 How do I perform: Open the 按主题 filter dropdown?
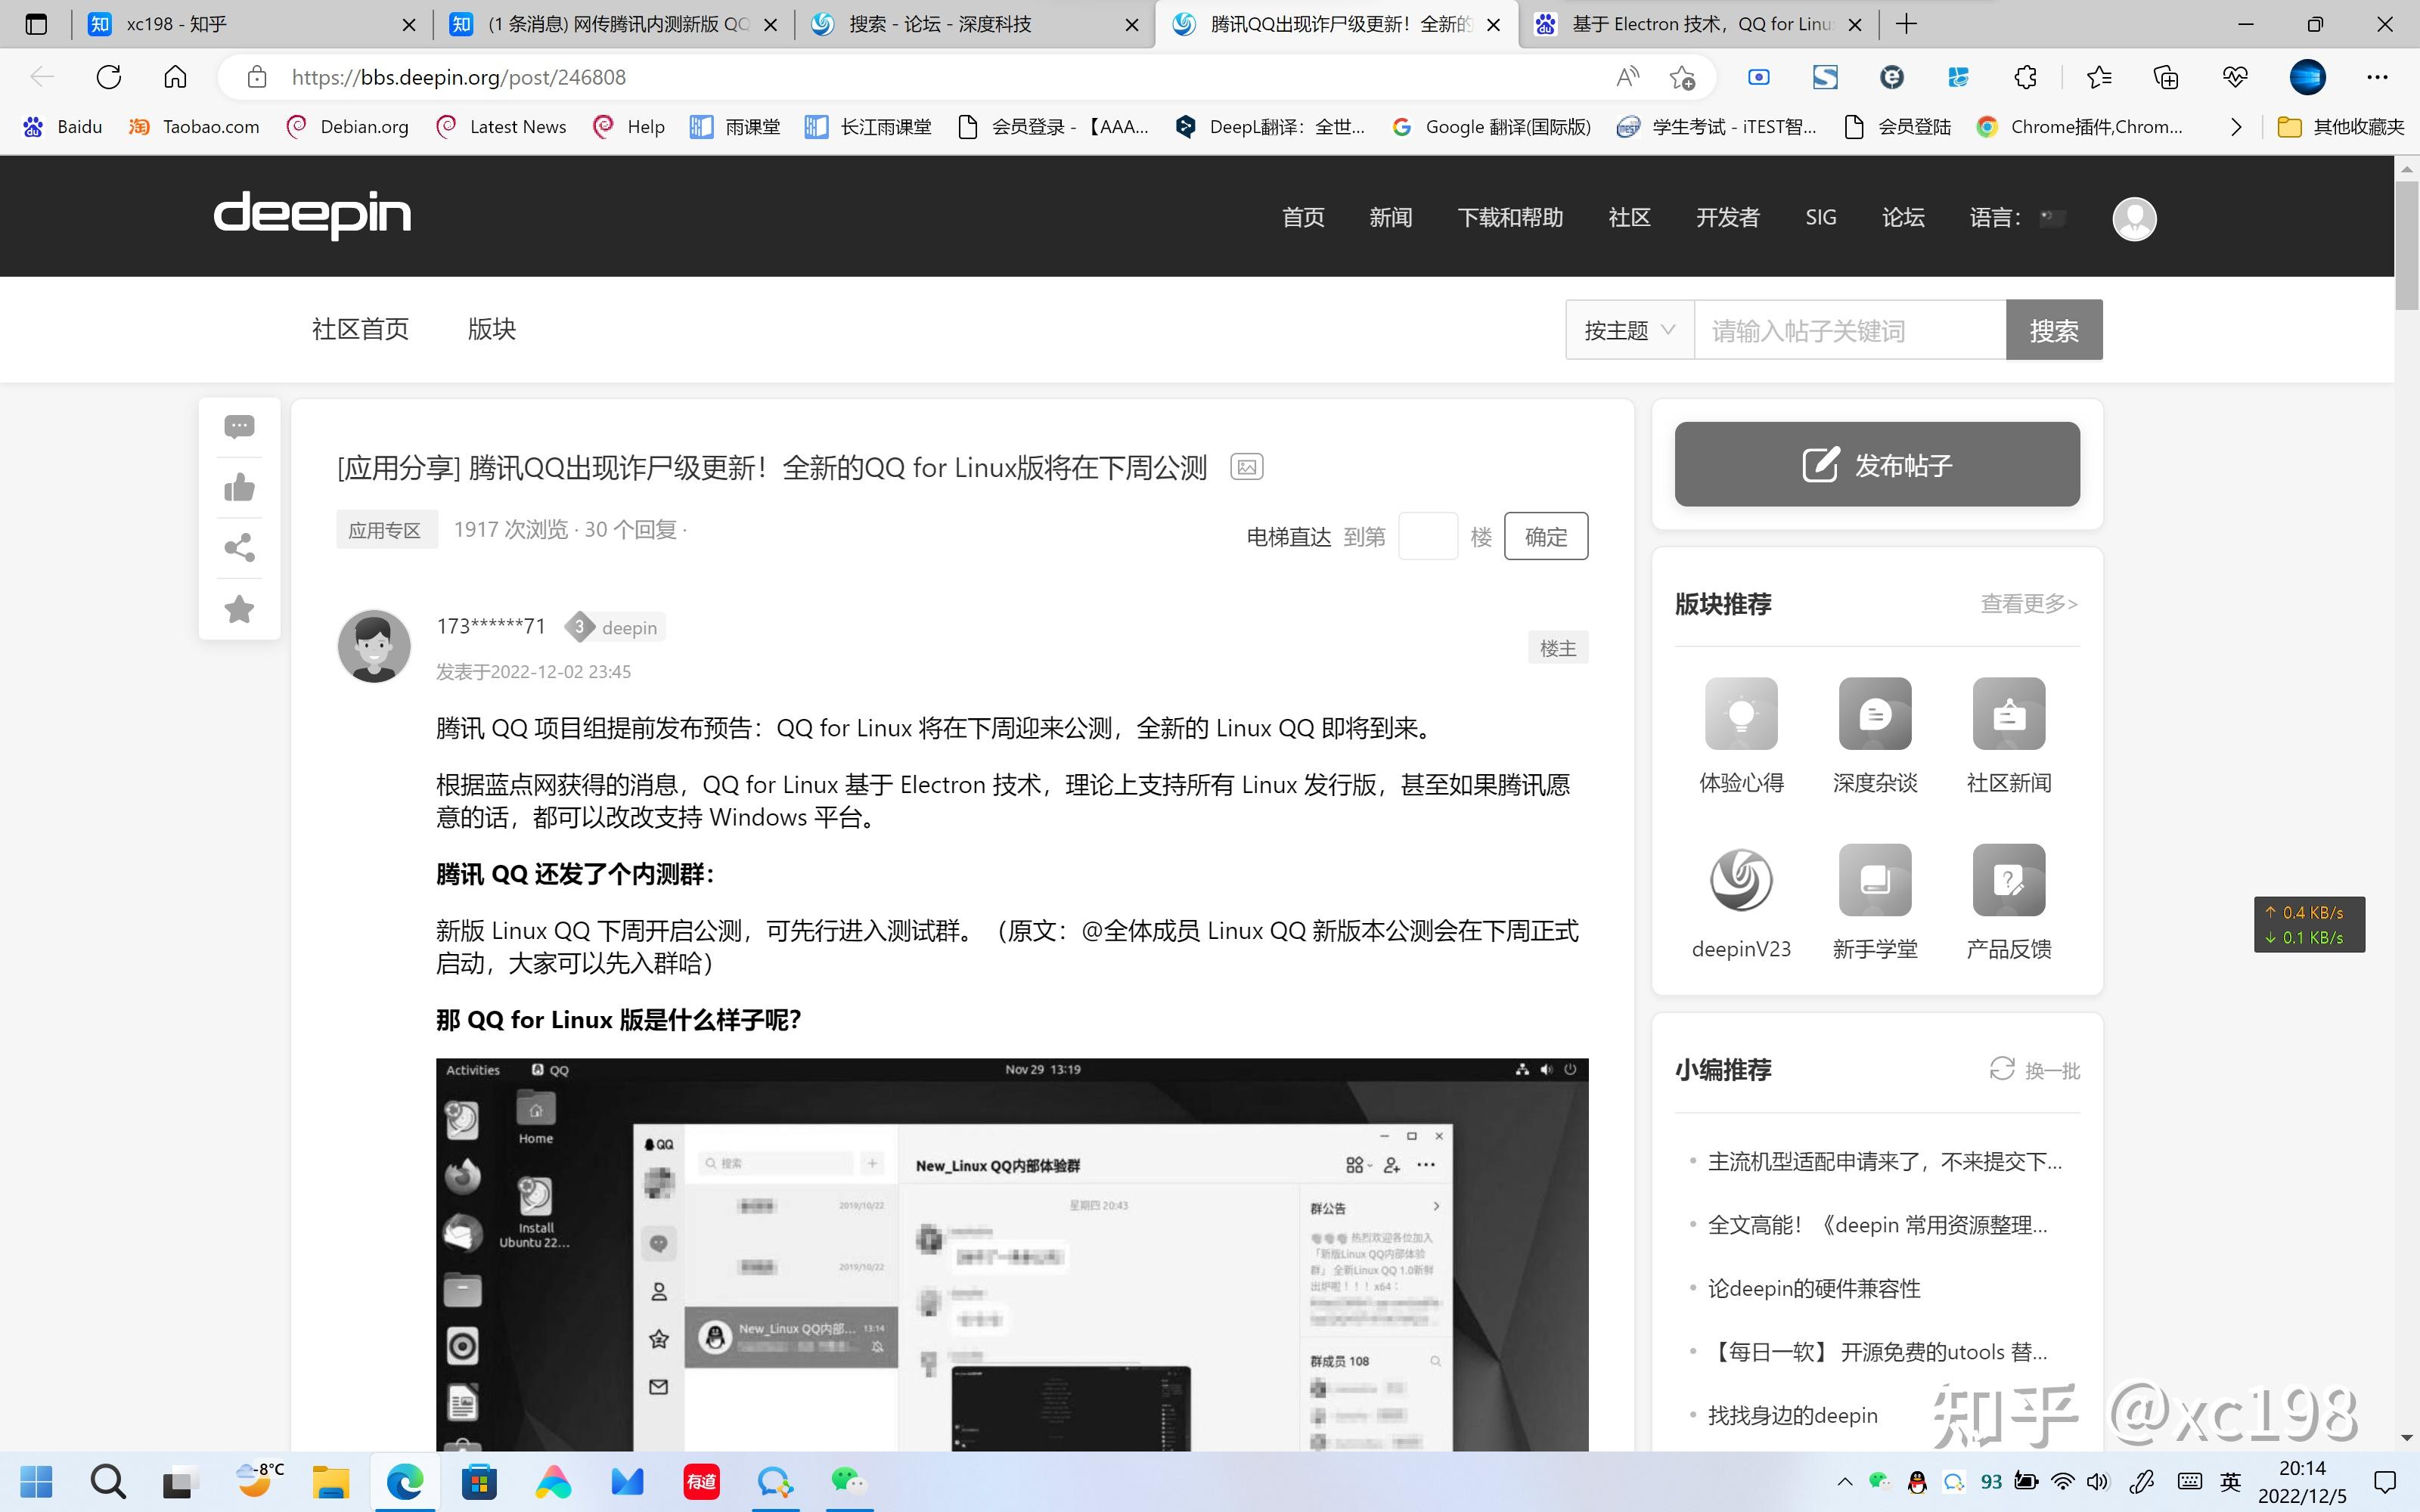tap(1628, 329)
